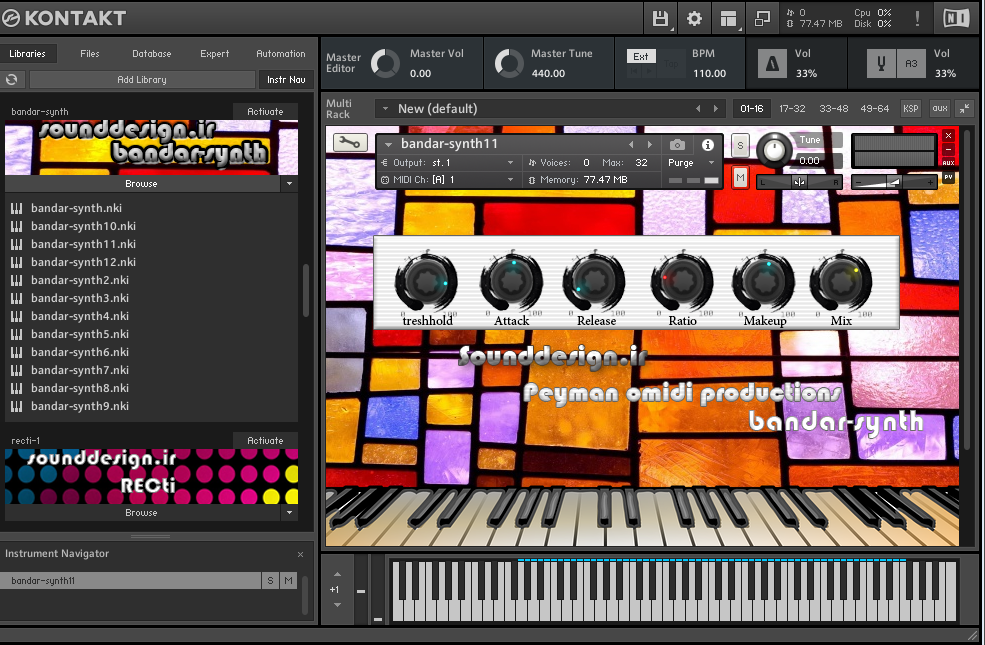Screen dimensions: 985x645
Task: Switch to the Files tab
Action: pyautogui.click(x=90, y=53)
